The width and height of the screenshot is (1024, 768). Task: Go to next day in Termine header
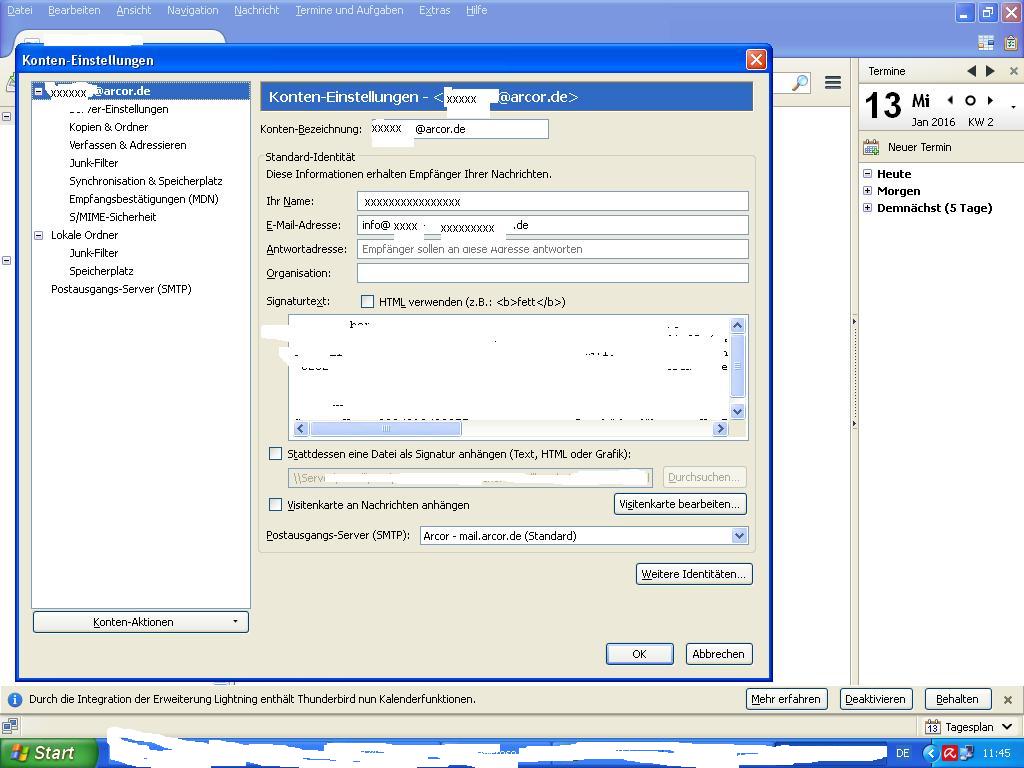pyautogui.click(x=990, y=71)
